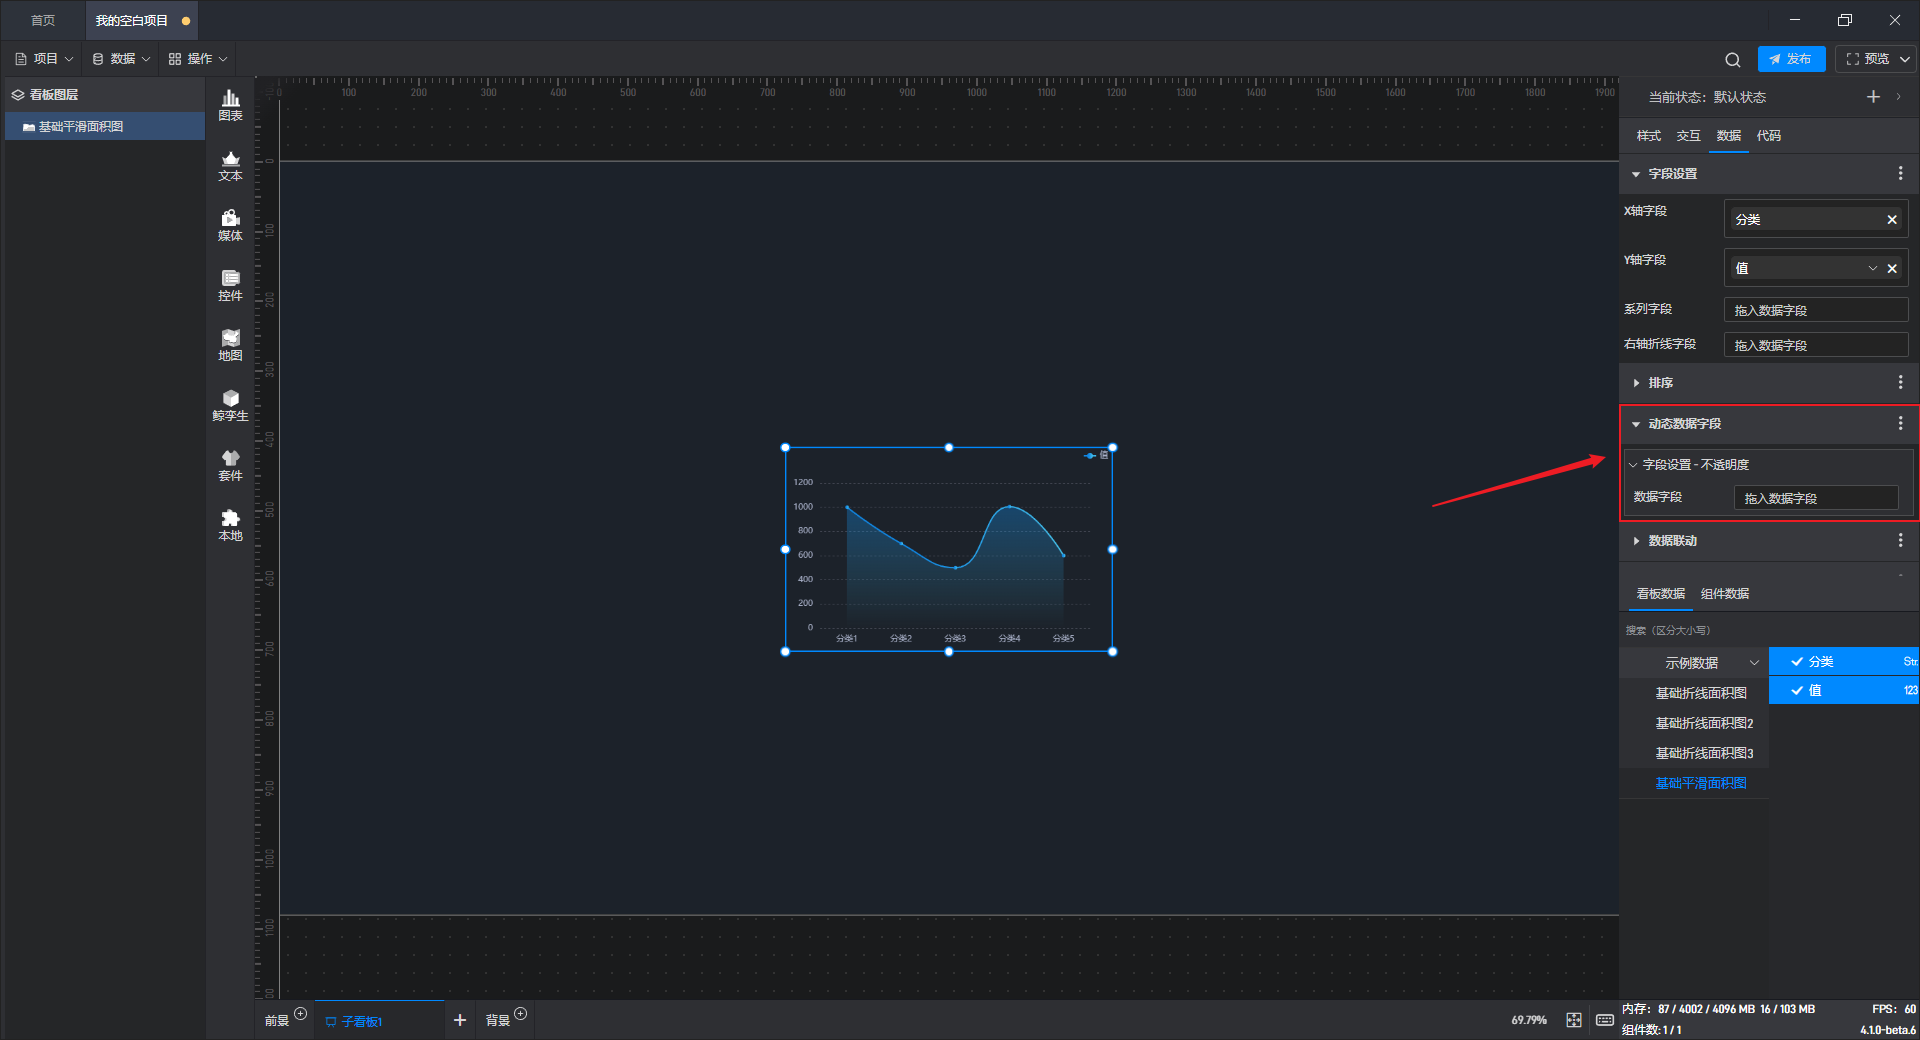
Task: Click the 前景 button
Action: (277, 1021)
